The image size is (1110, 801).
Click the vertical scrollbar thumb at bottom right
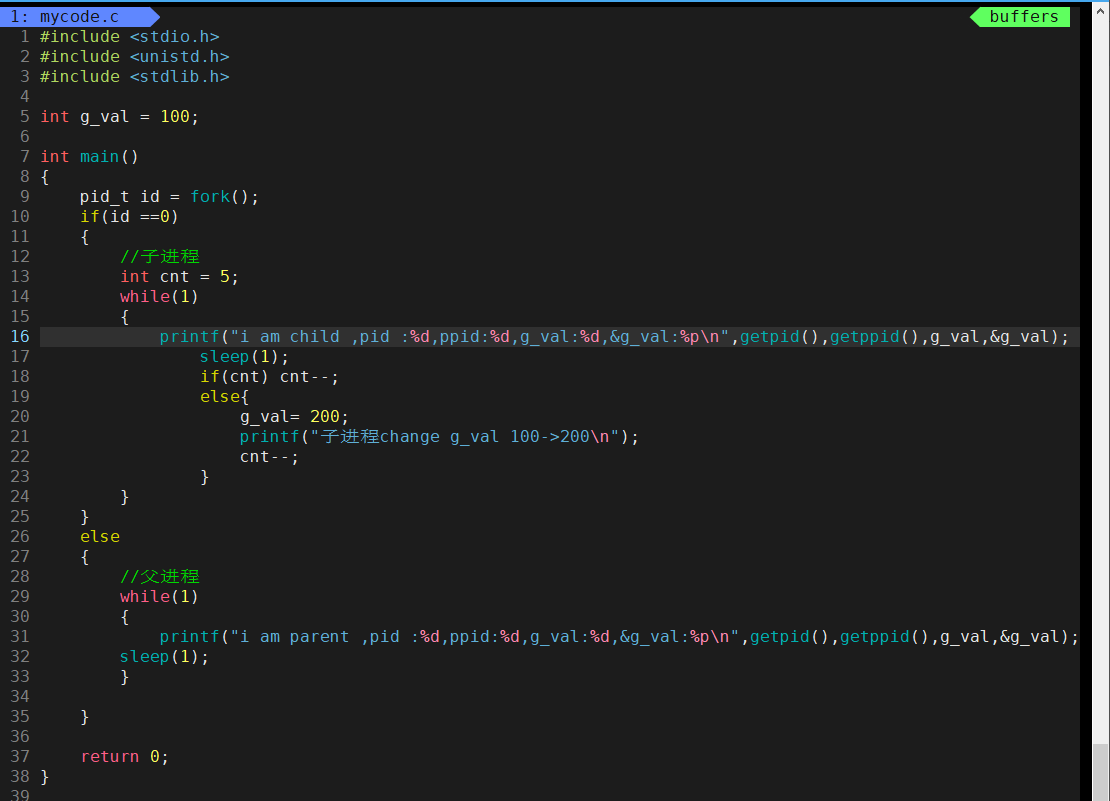point(1101,772)
